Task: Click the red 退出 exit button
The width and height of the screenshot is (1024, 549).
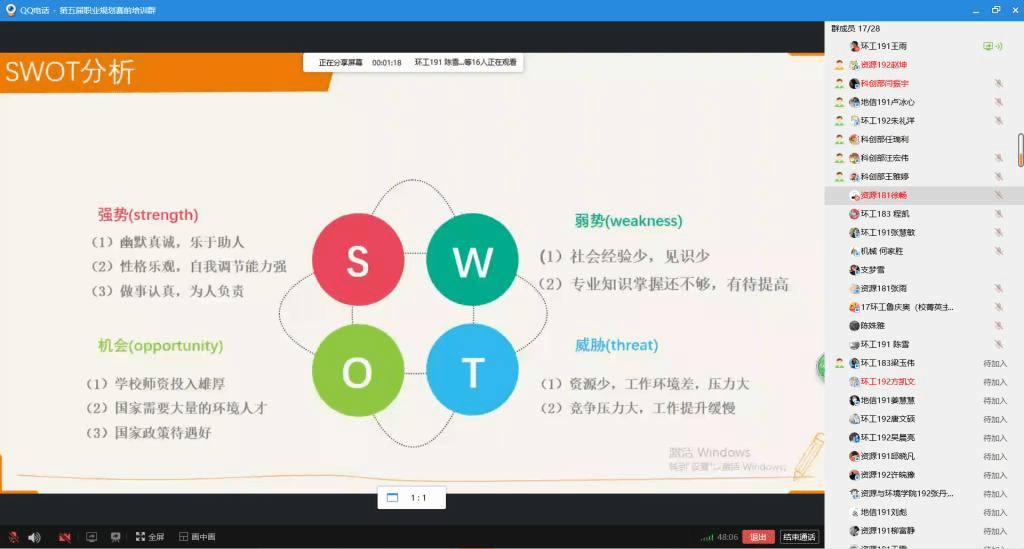Action: [x=758, y=537]
